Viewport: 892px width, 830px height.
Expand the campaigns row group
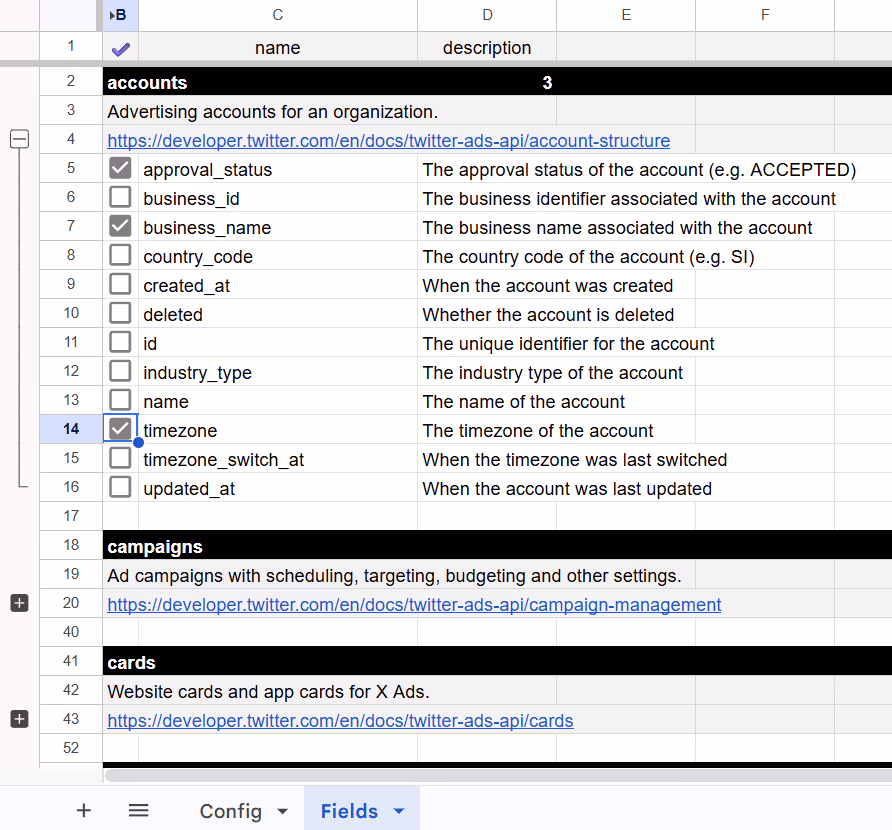pos(19,603)
